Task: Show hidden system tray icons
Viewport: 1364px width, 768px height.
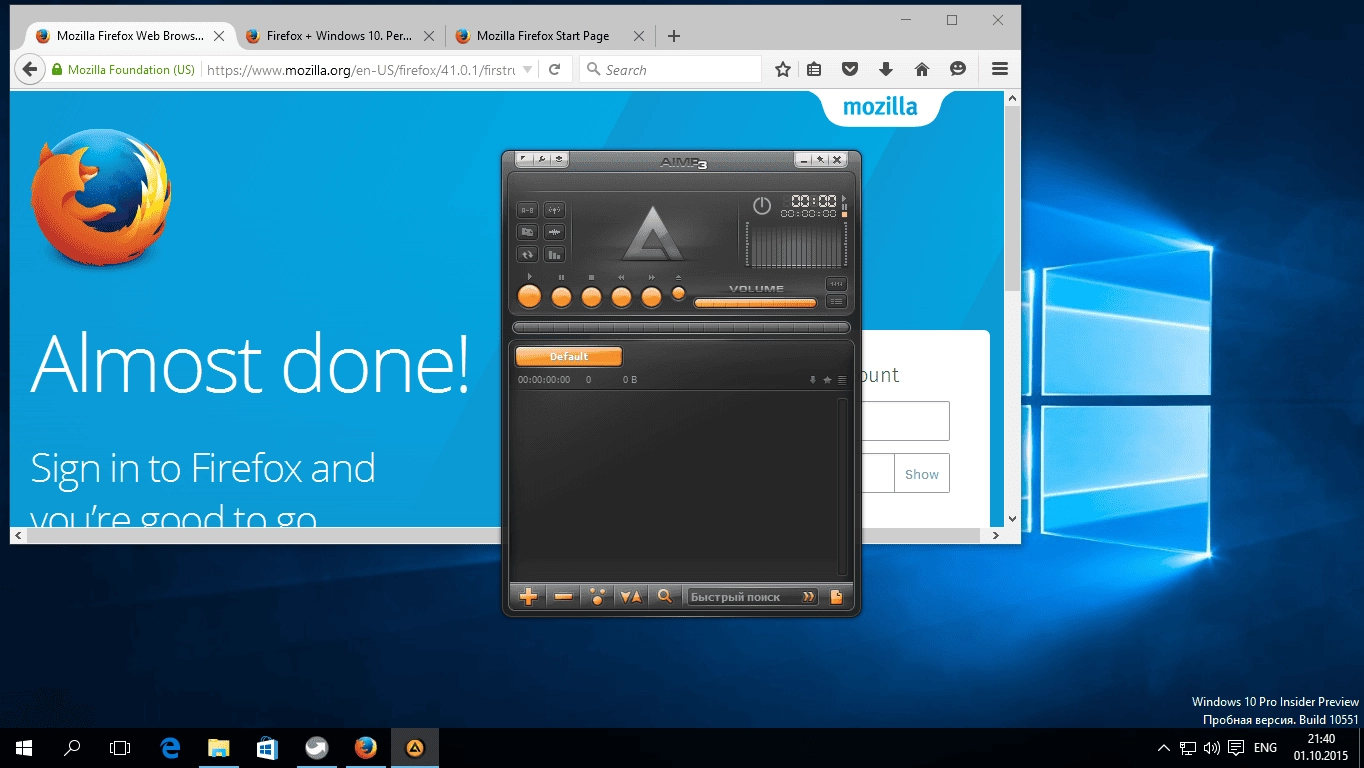Action: 1163,748
